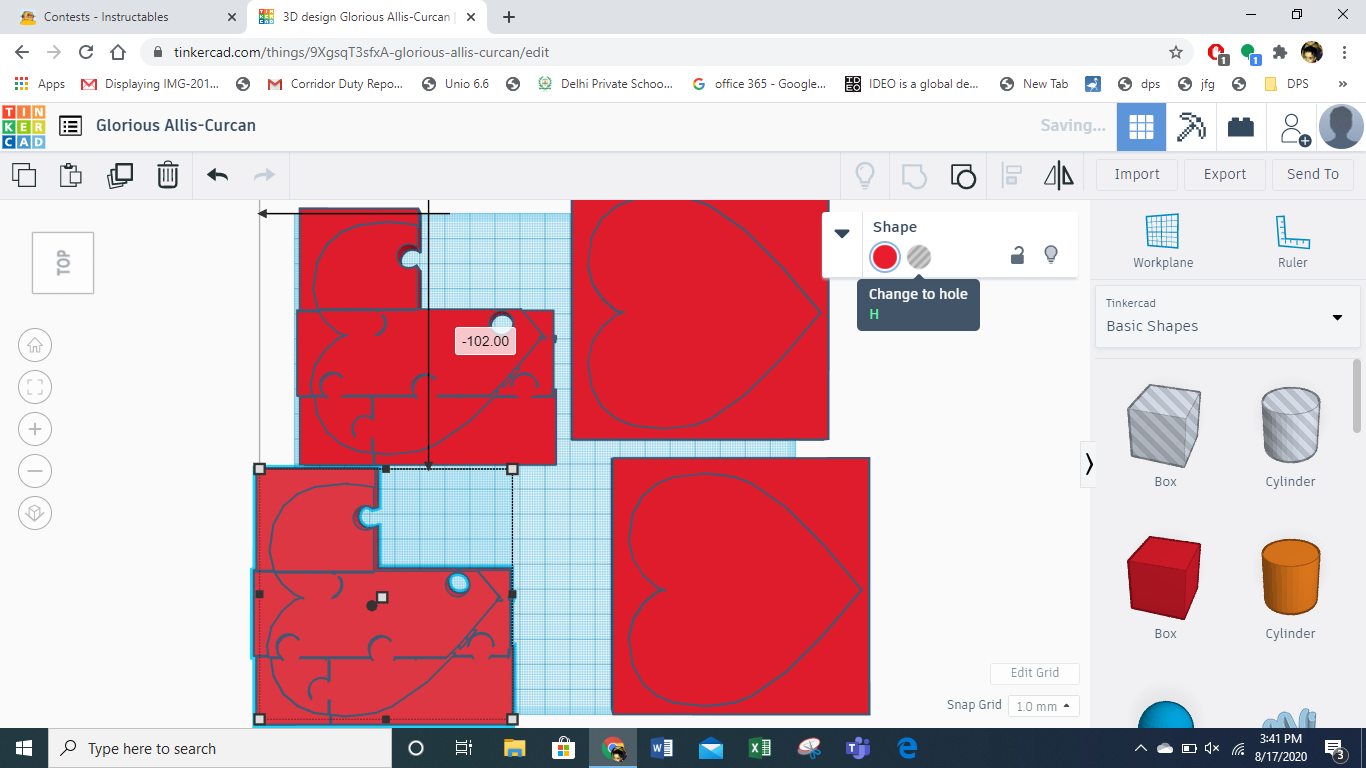Open the Apps bookmark
Screen dimensions: 1366x768
(41, 84)
